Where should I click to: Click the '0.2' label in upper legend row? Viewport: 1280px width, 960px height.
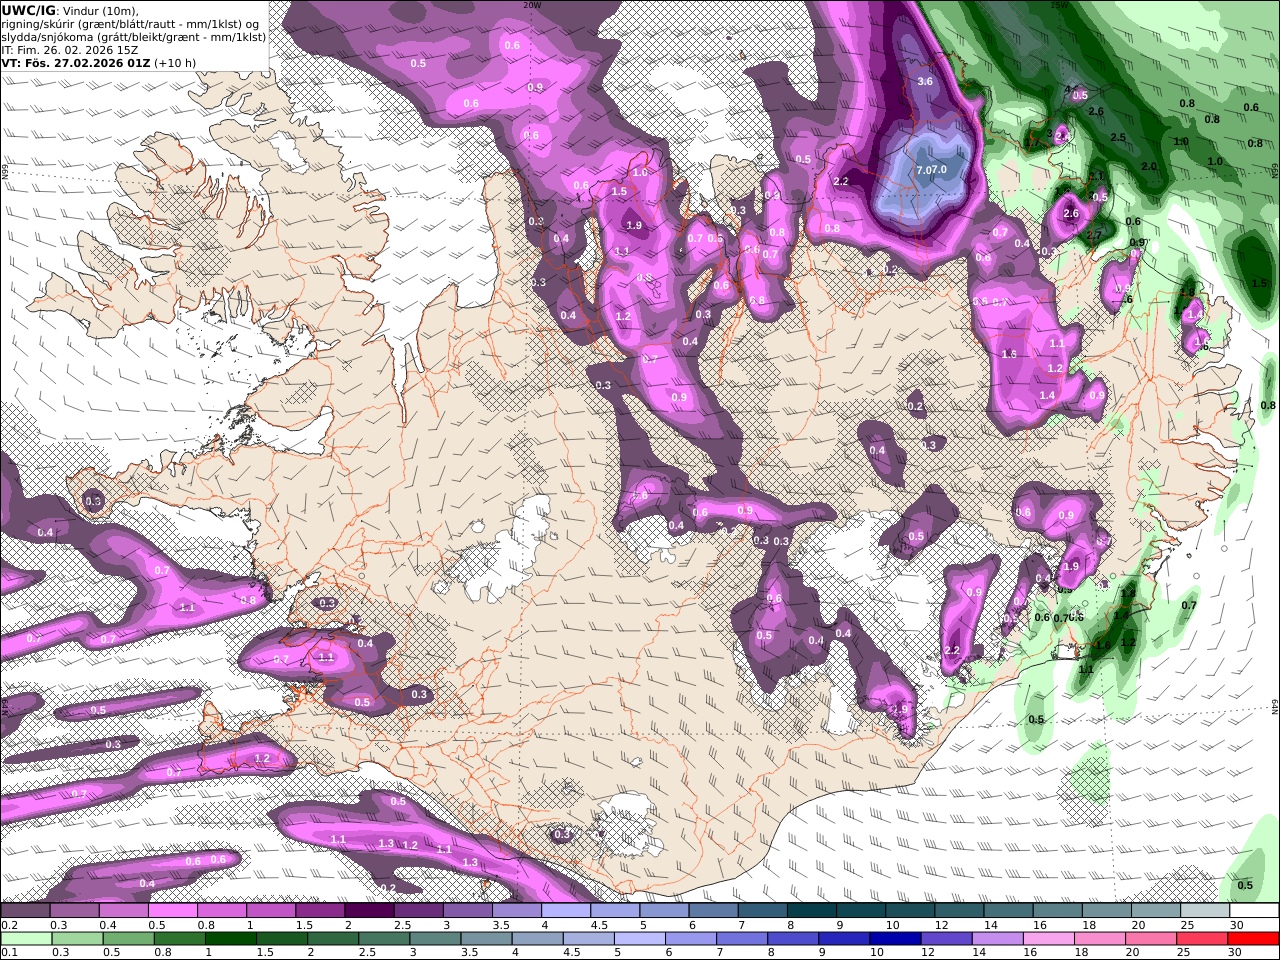[9, 926]
